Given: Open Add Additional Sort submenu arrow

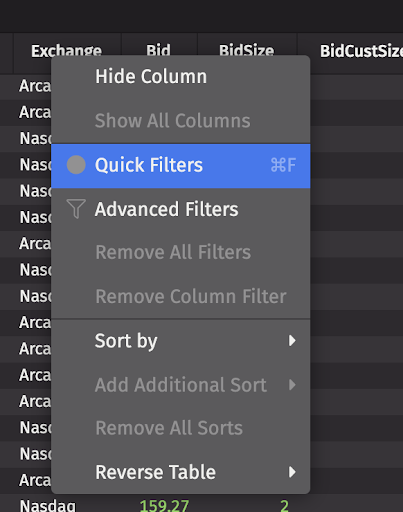Looking at the screenshot, I should [x=292, y=385].
